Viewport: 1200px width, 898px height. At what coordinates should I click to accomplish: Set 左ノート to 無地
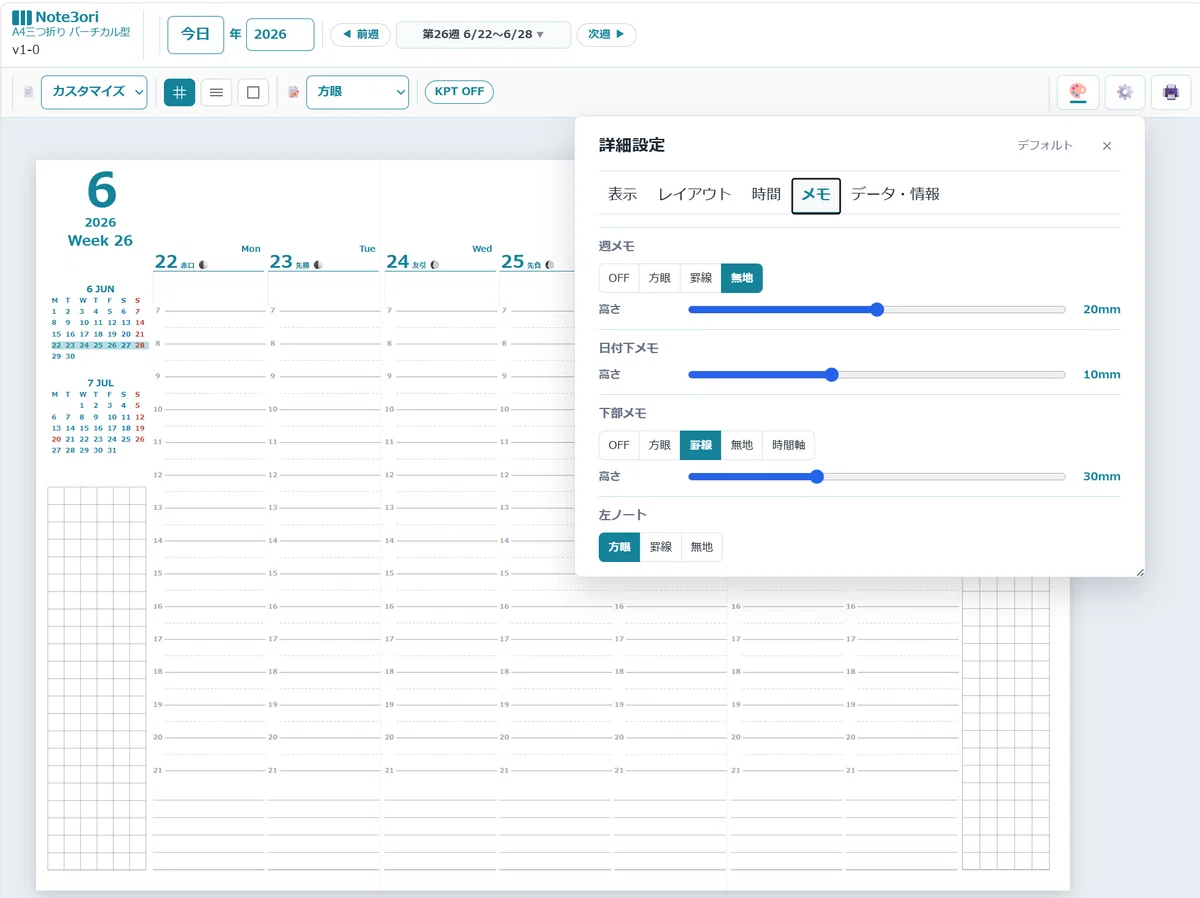(x=702, y=547)
